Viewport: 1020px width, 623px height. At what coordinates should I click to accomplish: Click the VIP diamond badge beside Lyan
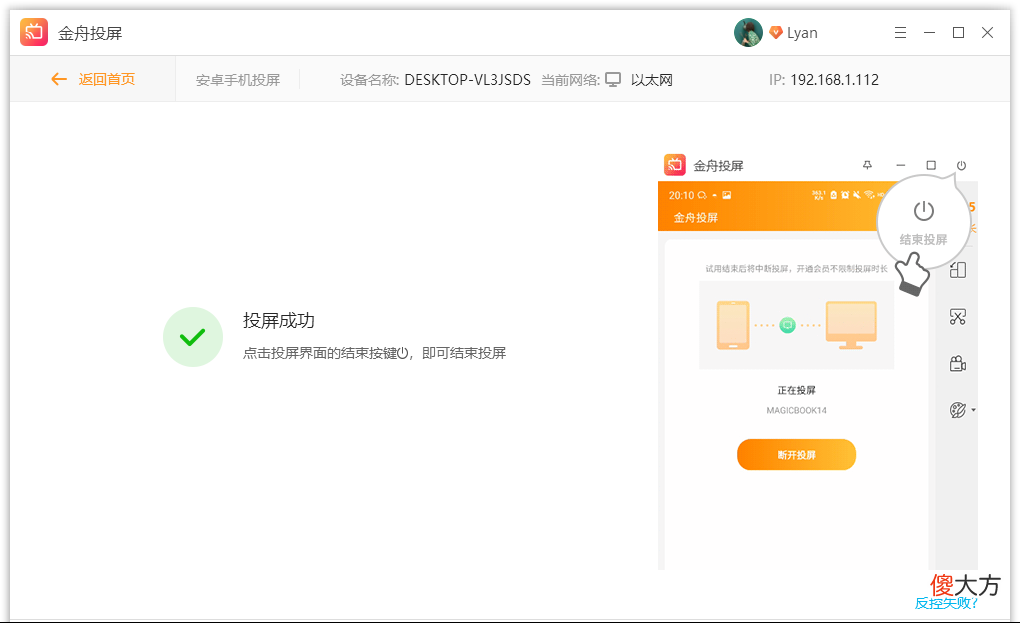[x=775, y=33]
